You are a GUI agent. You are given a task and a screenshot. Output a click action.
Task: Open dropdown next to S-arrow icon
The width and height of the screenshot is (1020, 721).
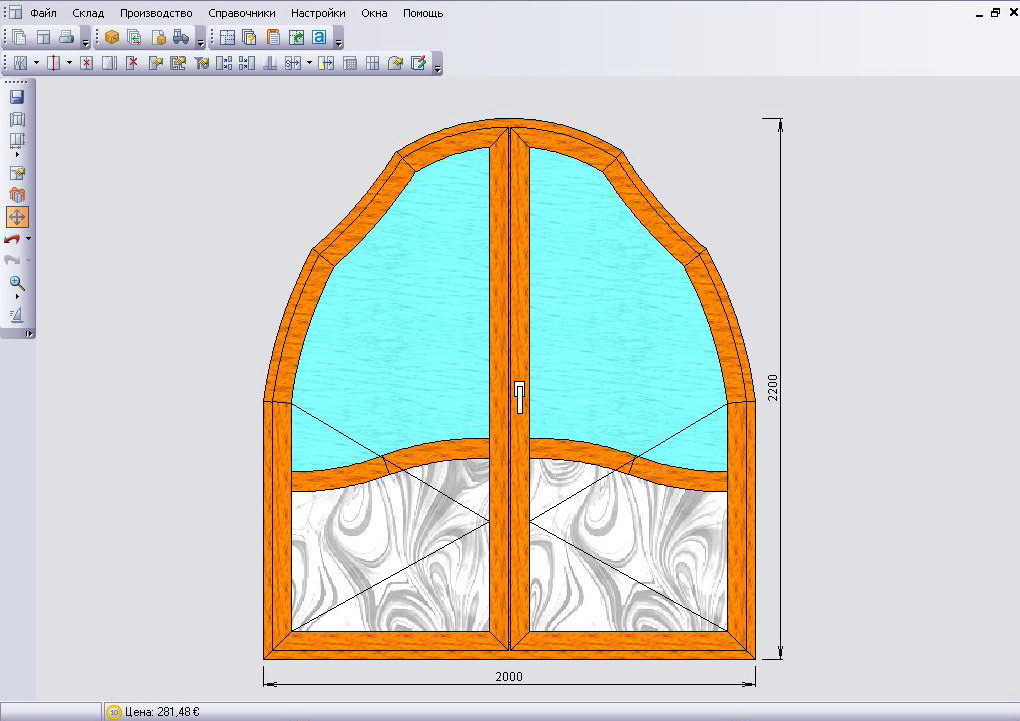309,62
